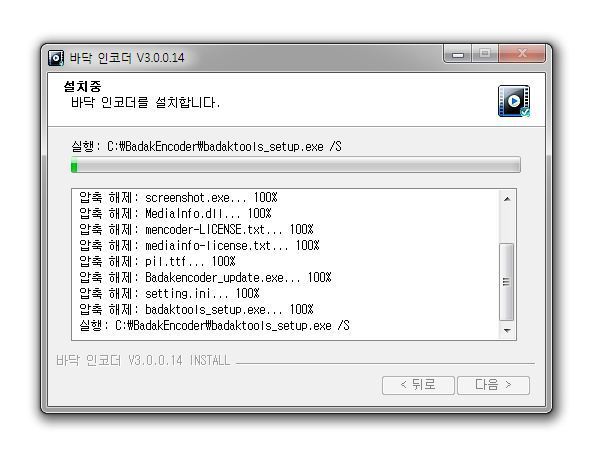Select log line screenshot.exe... 100%
The height and width of the screenshot is (469, 594).
pyautogui.click(x=178, y=197)
